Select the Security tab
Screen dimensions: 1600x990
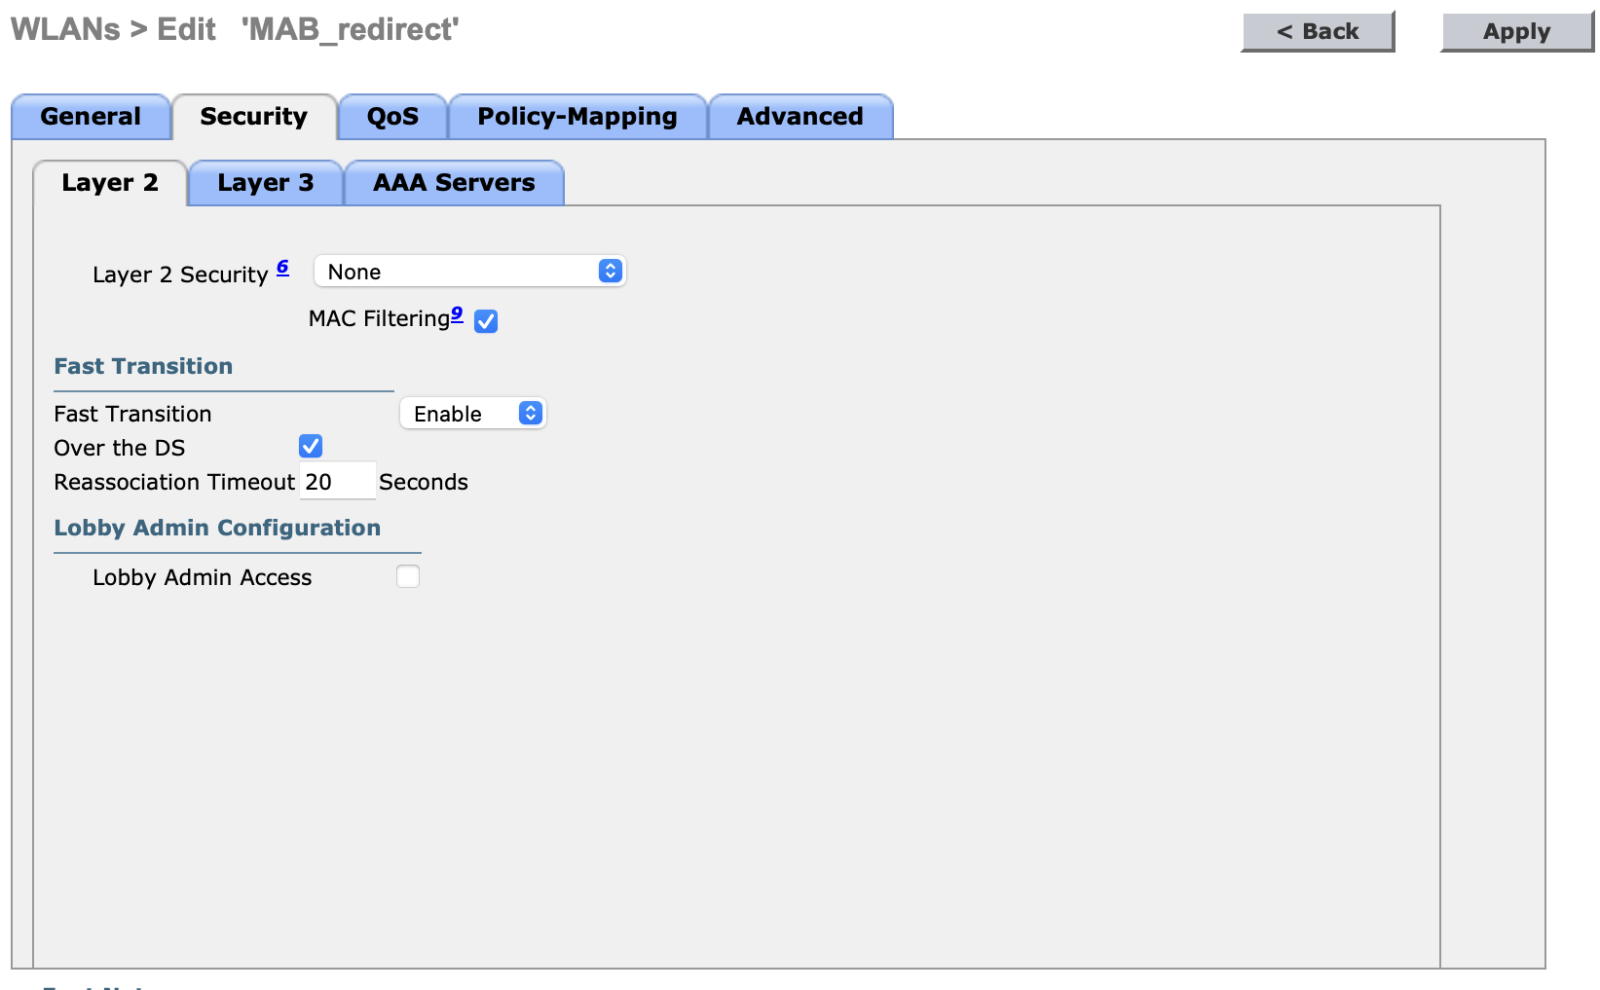point(254,117)
